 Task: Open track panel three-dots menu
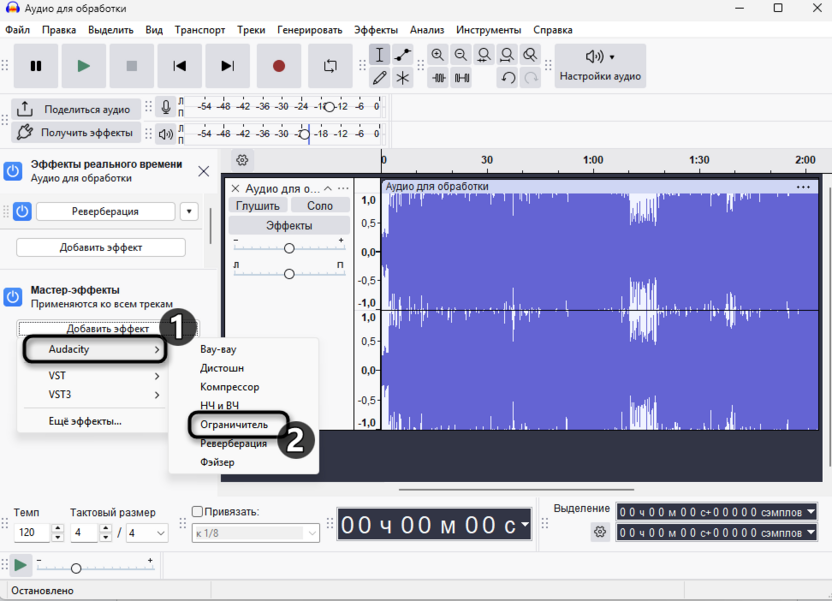[x=343, y=188]
